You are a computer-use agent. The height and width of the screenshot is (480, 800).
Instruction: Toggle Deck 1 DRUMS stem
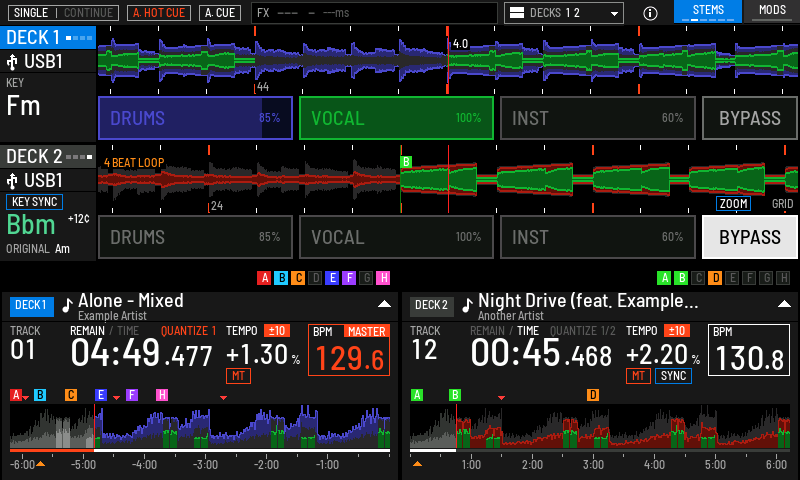[x=195, y=118]
